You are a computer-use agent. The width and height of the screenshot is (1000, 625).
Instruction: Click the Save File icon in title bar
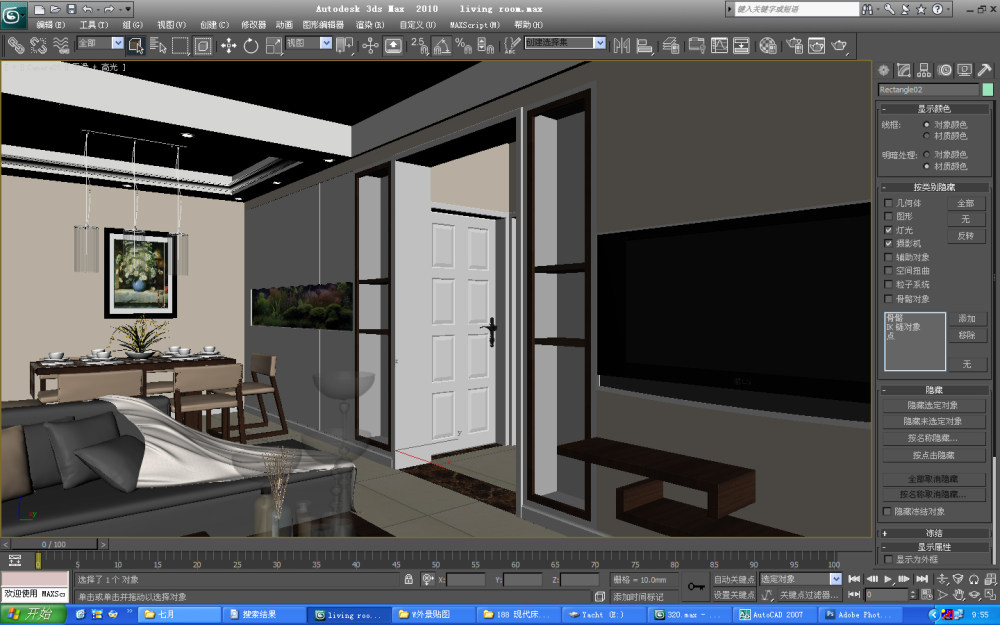coord(71,9)
